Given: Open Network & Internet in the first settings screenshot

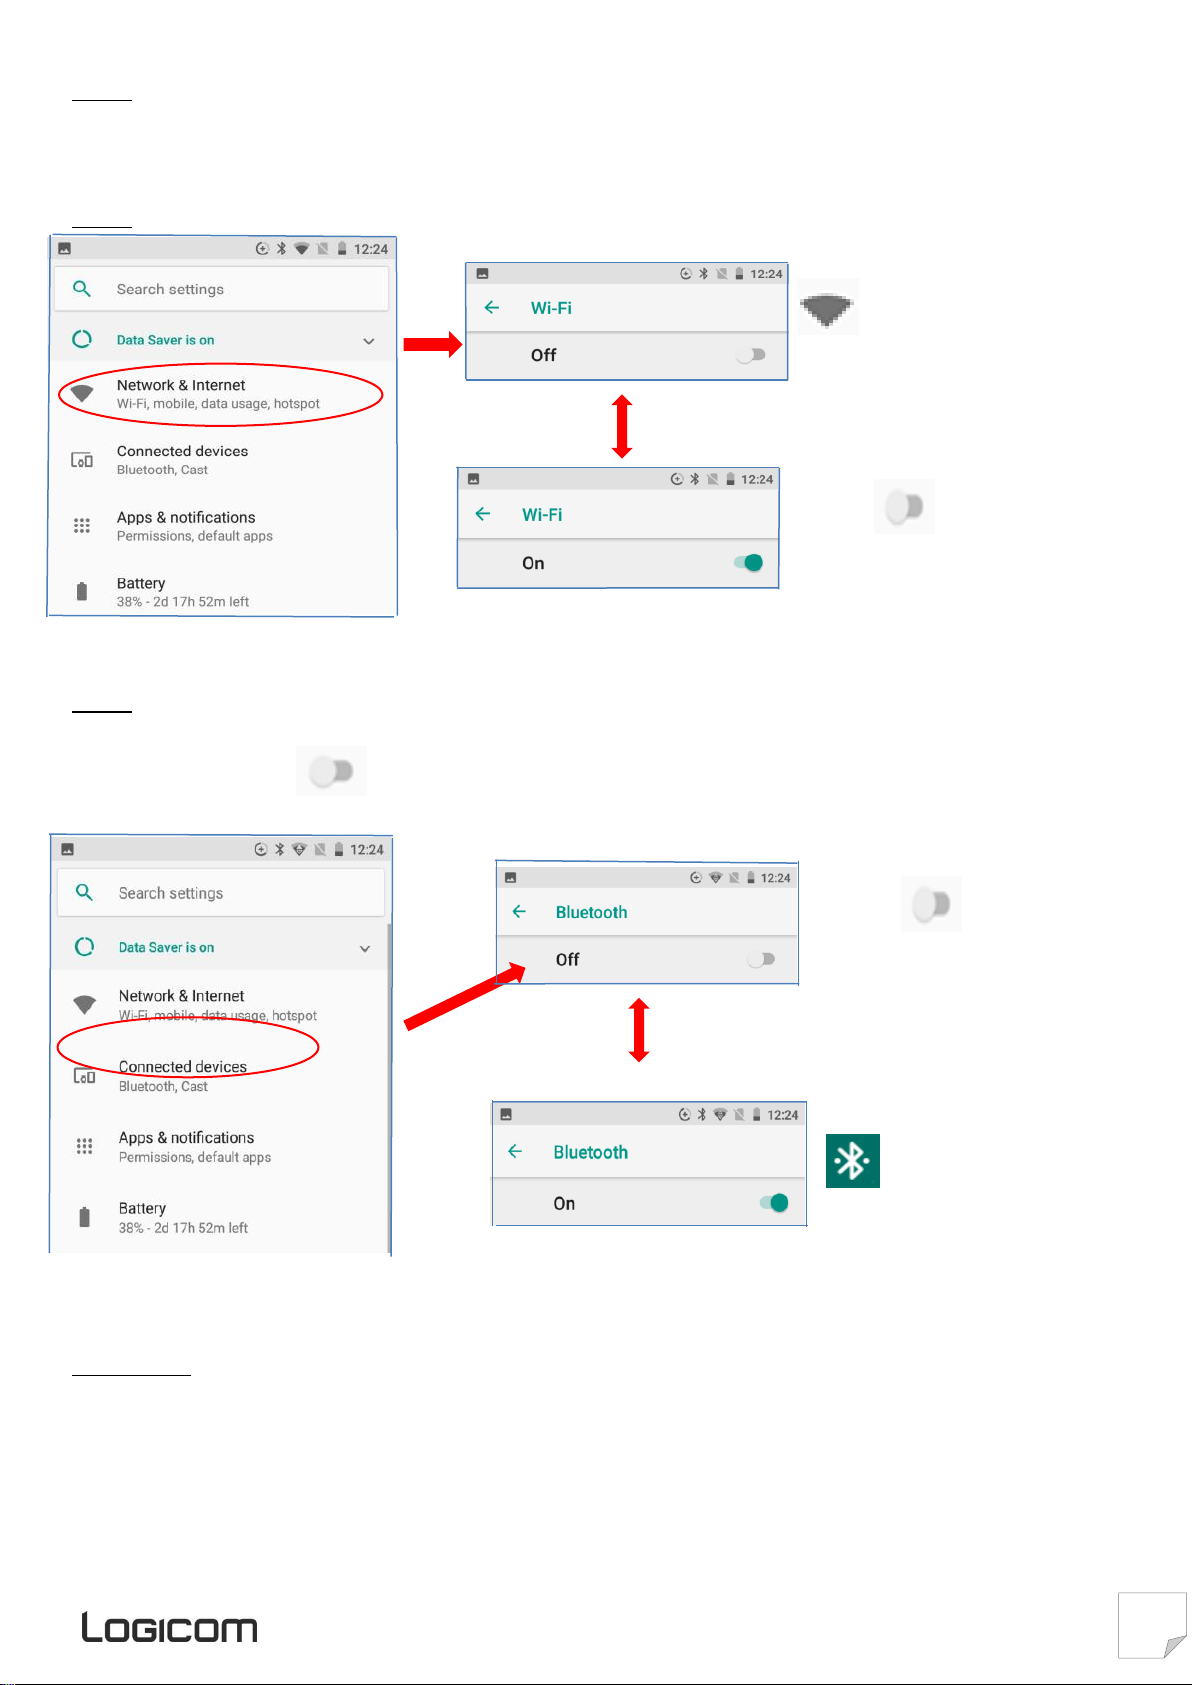Looking at the screenshot, I should pos(222,394).
